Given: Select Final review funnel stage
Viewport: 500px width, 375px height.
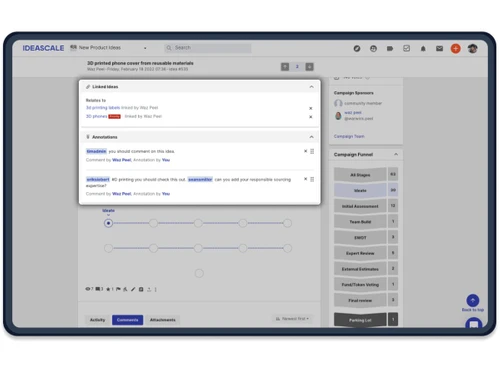Looking at the screenshot, I should point(360,300).
